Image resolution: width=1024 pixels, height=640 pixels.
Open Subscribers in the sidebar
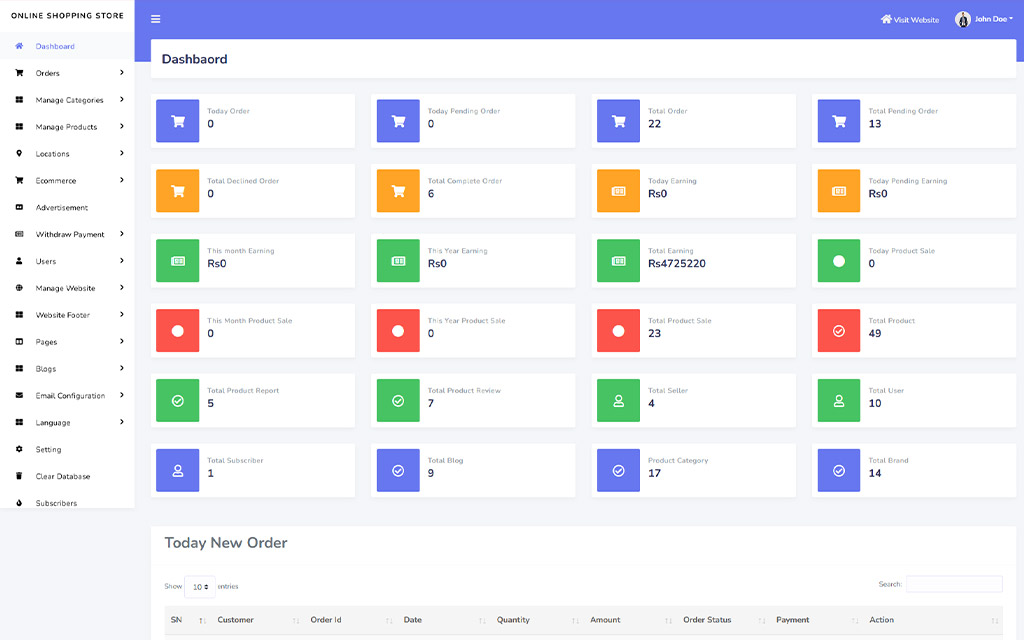[56, 503]
